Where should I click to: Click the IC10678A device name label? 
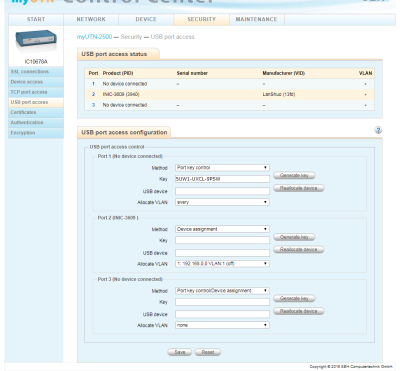tap(36, 62)
